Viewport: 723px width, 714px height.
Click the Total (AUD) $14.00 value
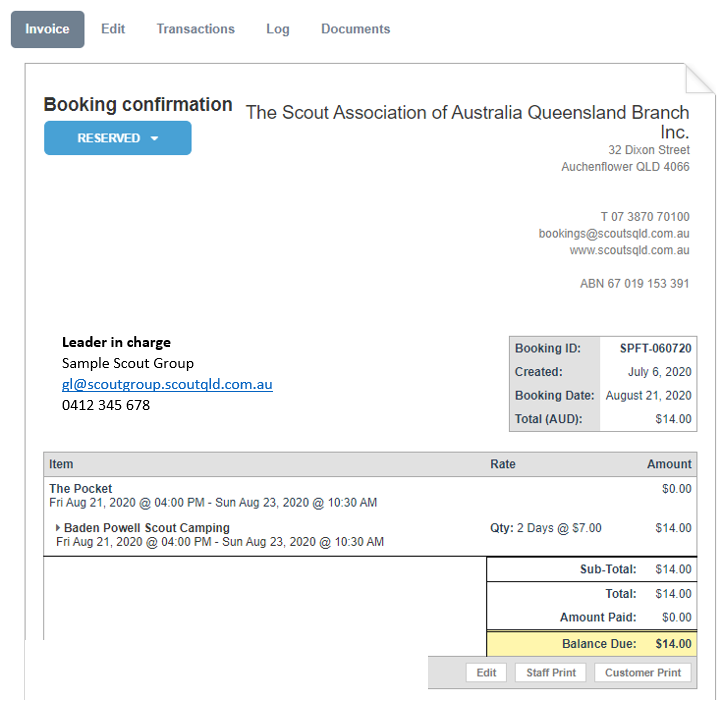tap(673, 419)
